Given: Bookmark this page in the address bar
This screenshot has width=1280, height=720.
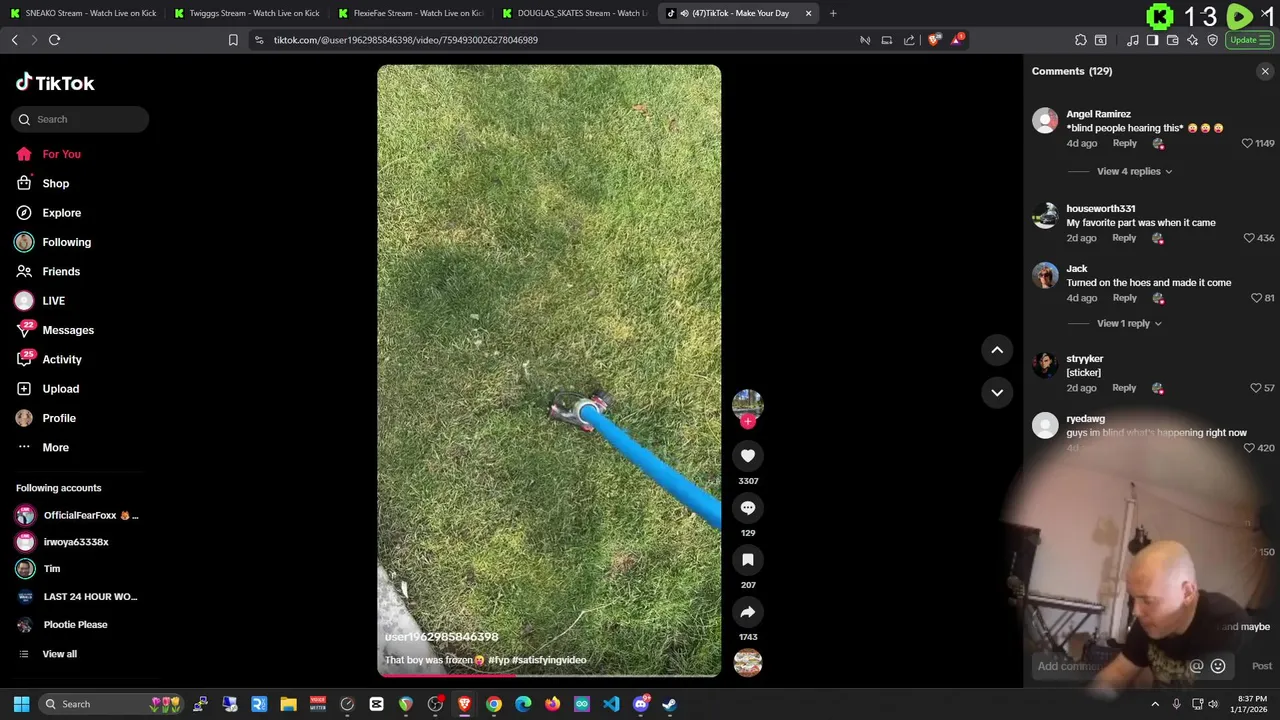Looking at the screenshot, I should pyautogui.click(x=233, y=40).
